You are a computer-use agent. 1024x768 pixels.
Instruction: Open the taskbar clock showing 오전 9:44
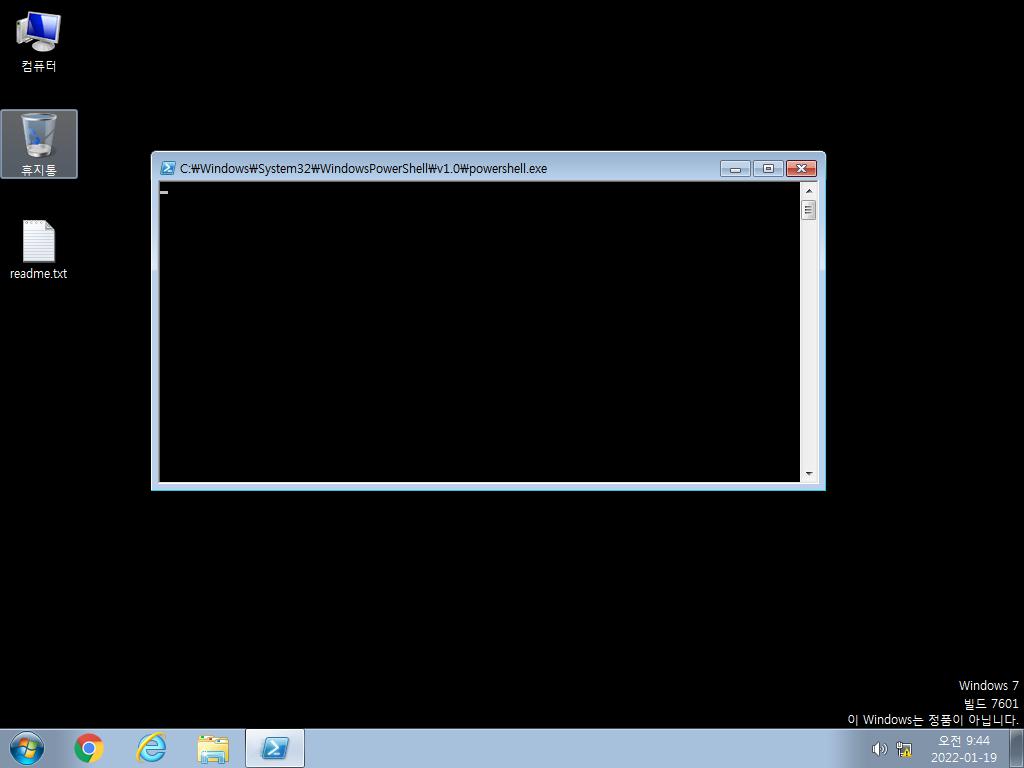point(964,749)
